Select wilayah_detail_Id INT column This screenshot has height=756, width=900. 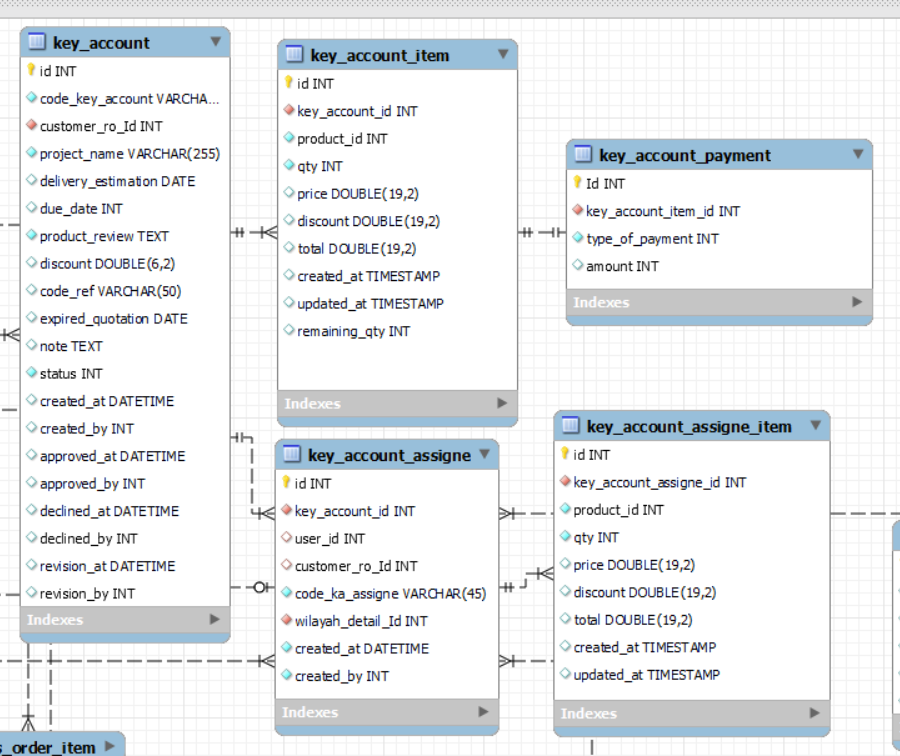point(360,621)
